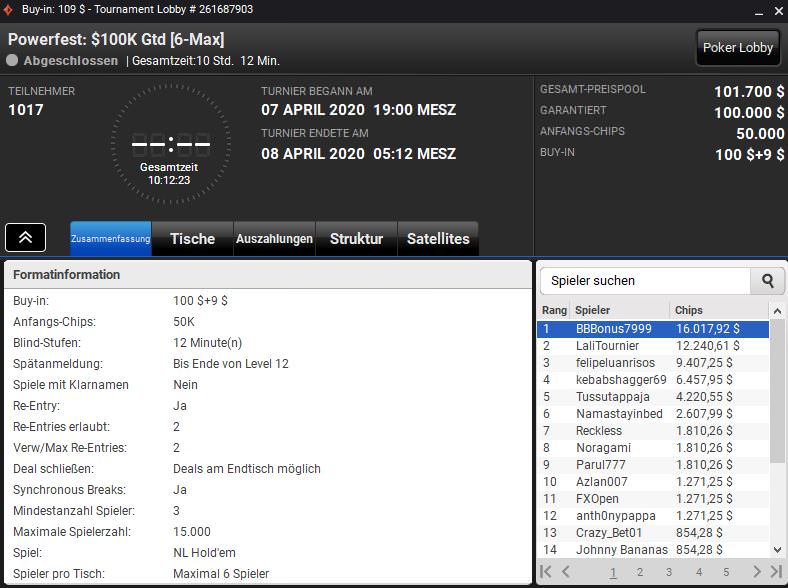Go to next rankings page arrow

pos(757,572)
